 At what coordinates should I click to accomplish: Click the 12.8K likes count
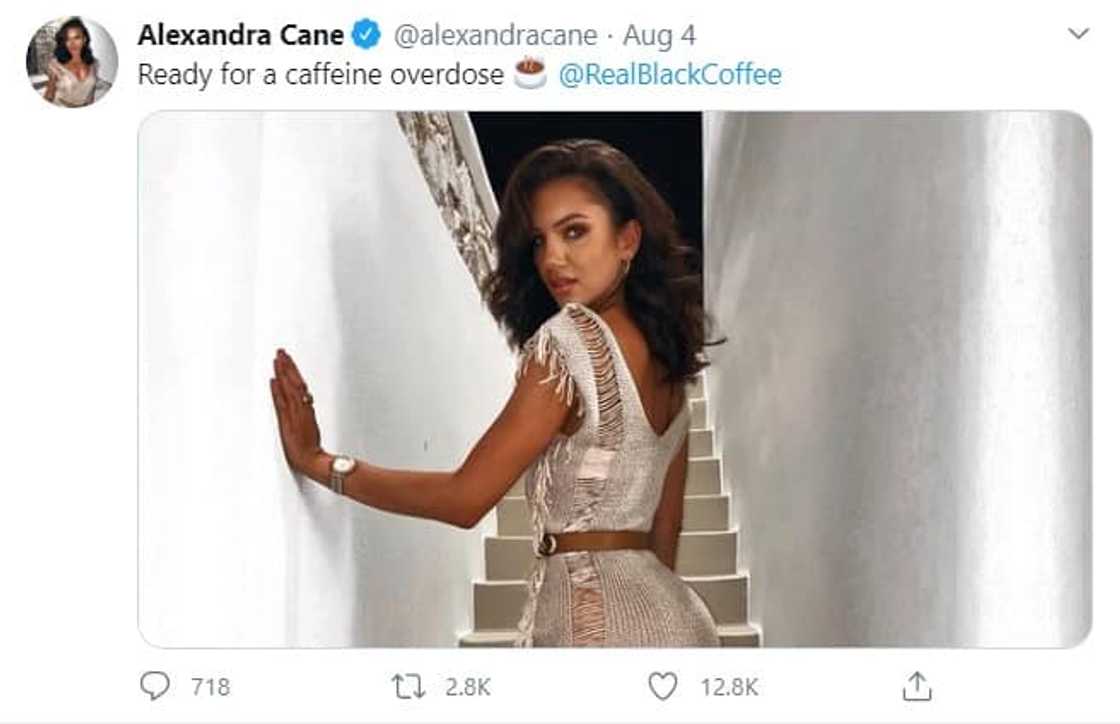click(728, 687)
